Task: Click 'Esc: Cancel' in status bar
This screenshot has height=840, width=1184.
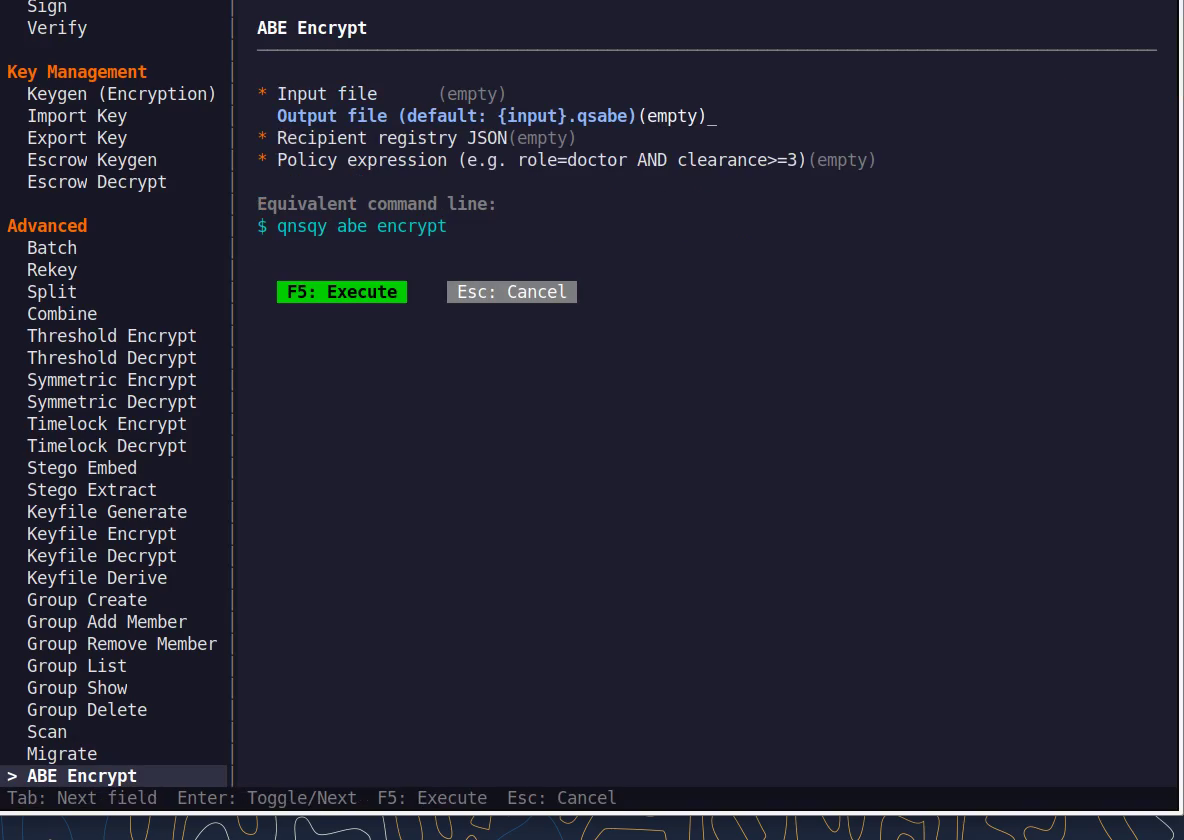Action: click(x=562, y=798)
